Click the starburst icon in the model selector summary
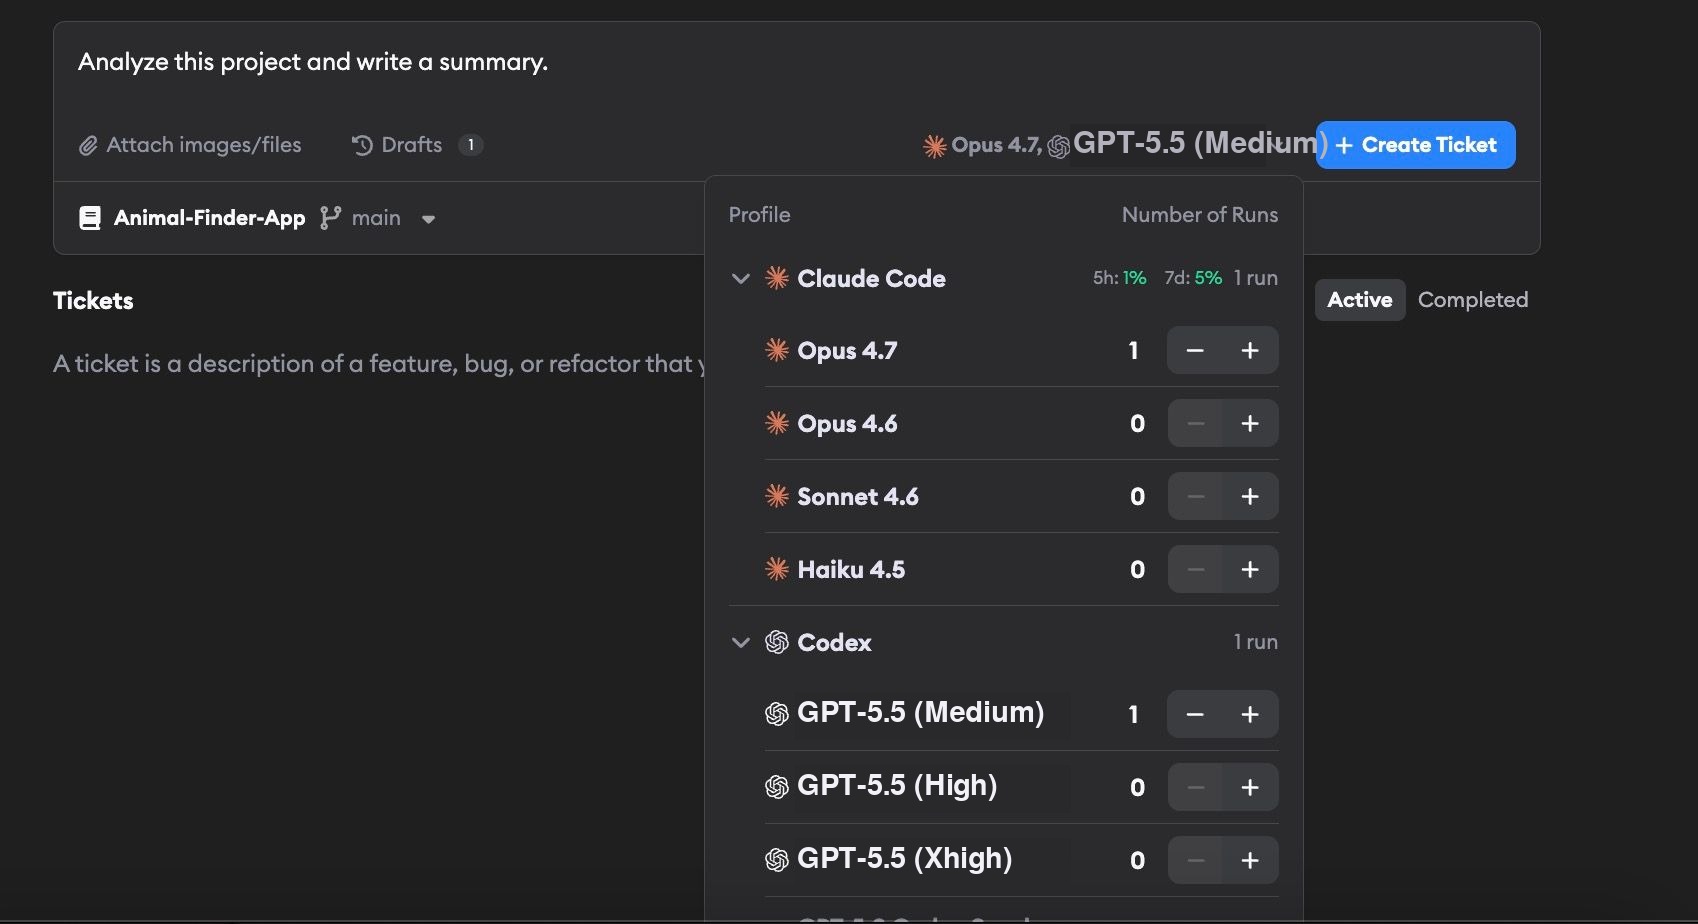 (935, 147)
